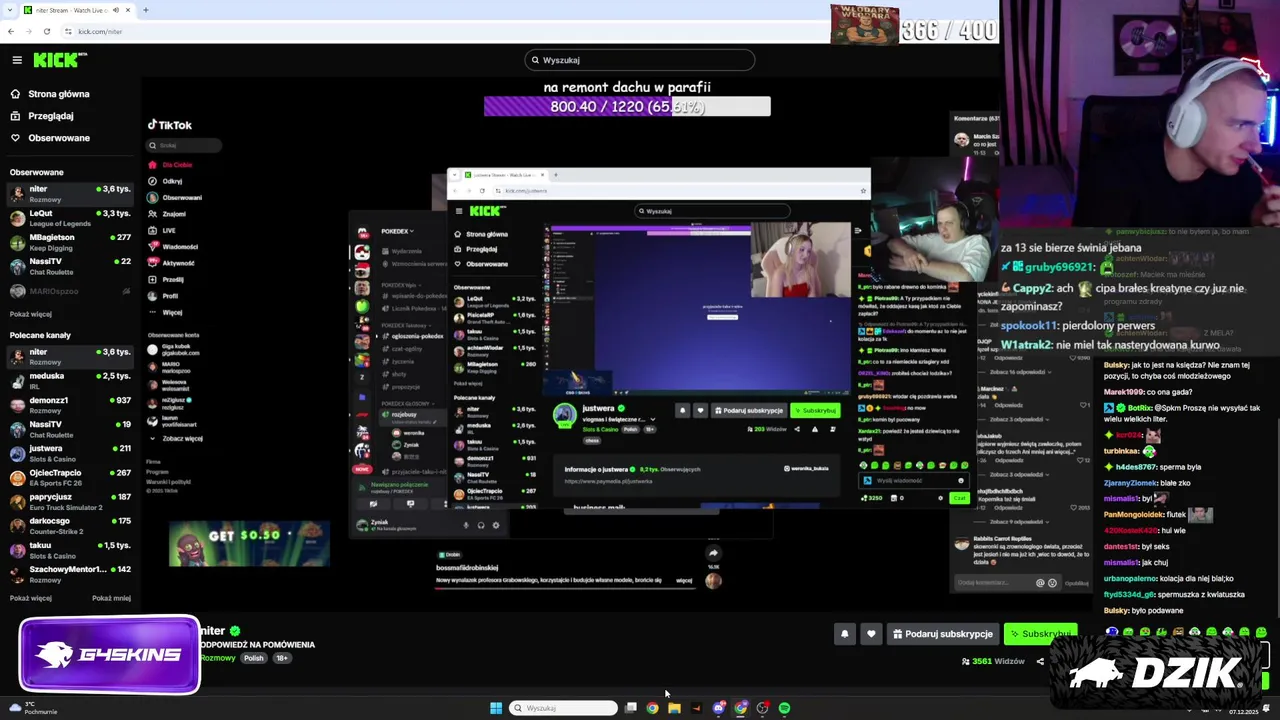Toggle notification bell for niter channel
The image size is (1280, 720).
(844, 634)
